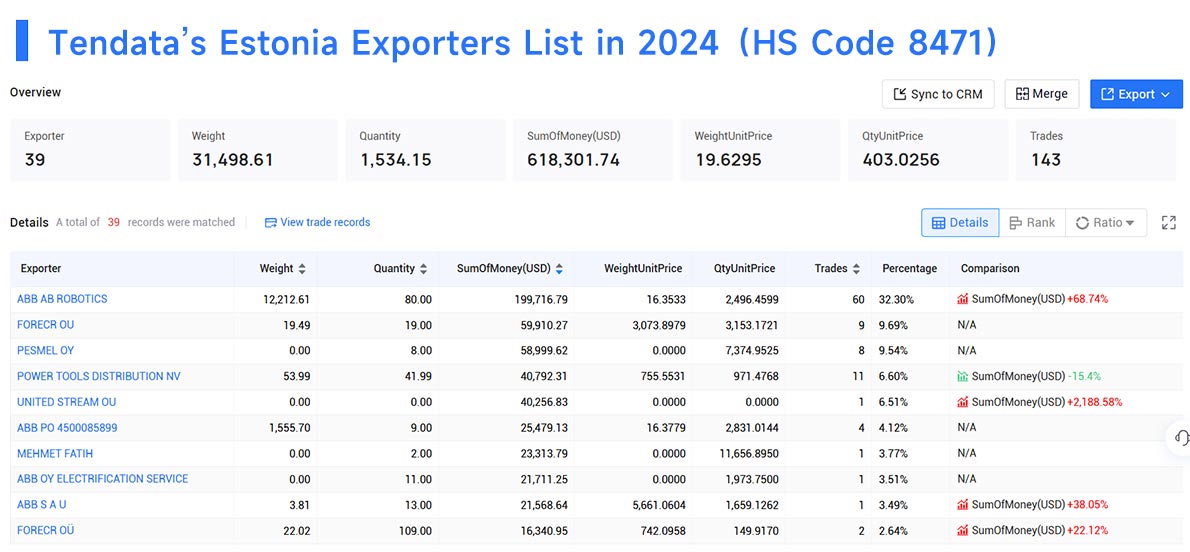Click comparison chart icon for ABB AB ROBOTICS
Screen dimensions: 1190x552
coord(962,299)
